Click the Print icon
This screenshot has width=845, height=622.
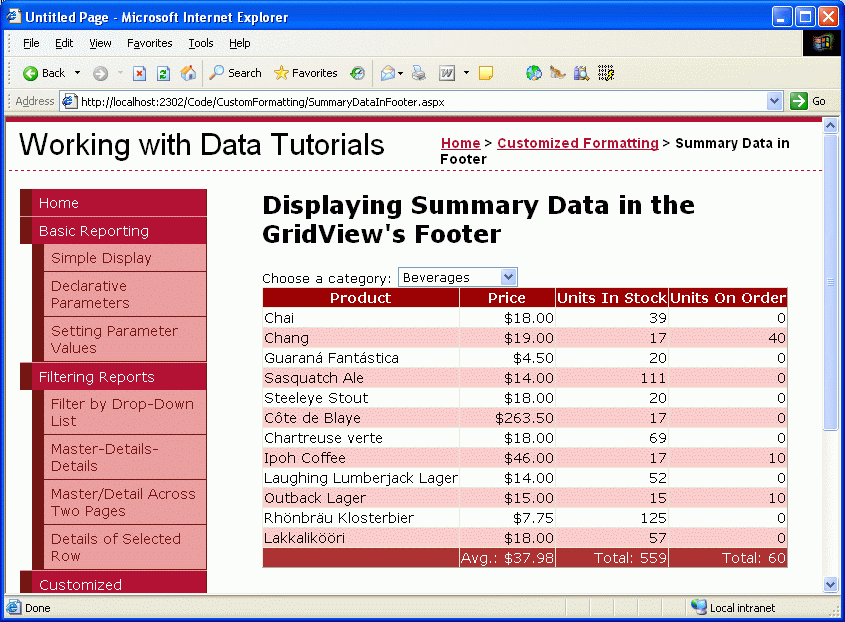click(418, 73)
